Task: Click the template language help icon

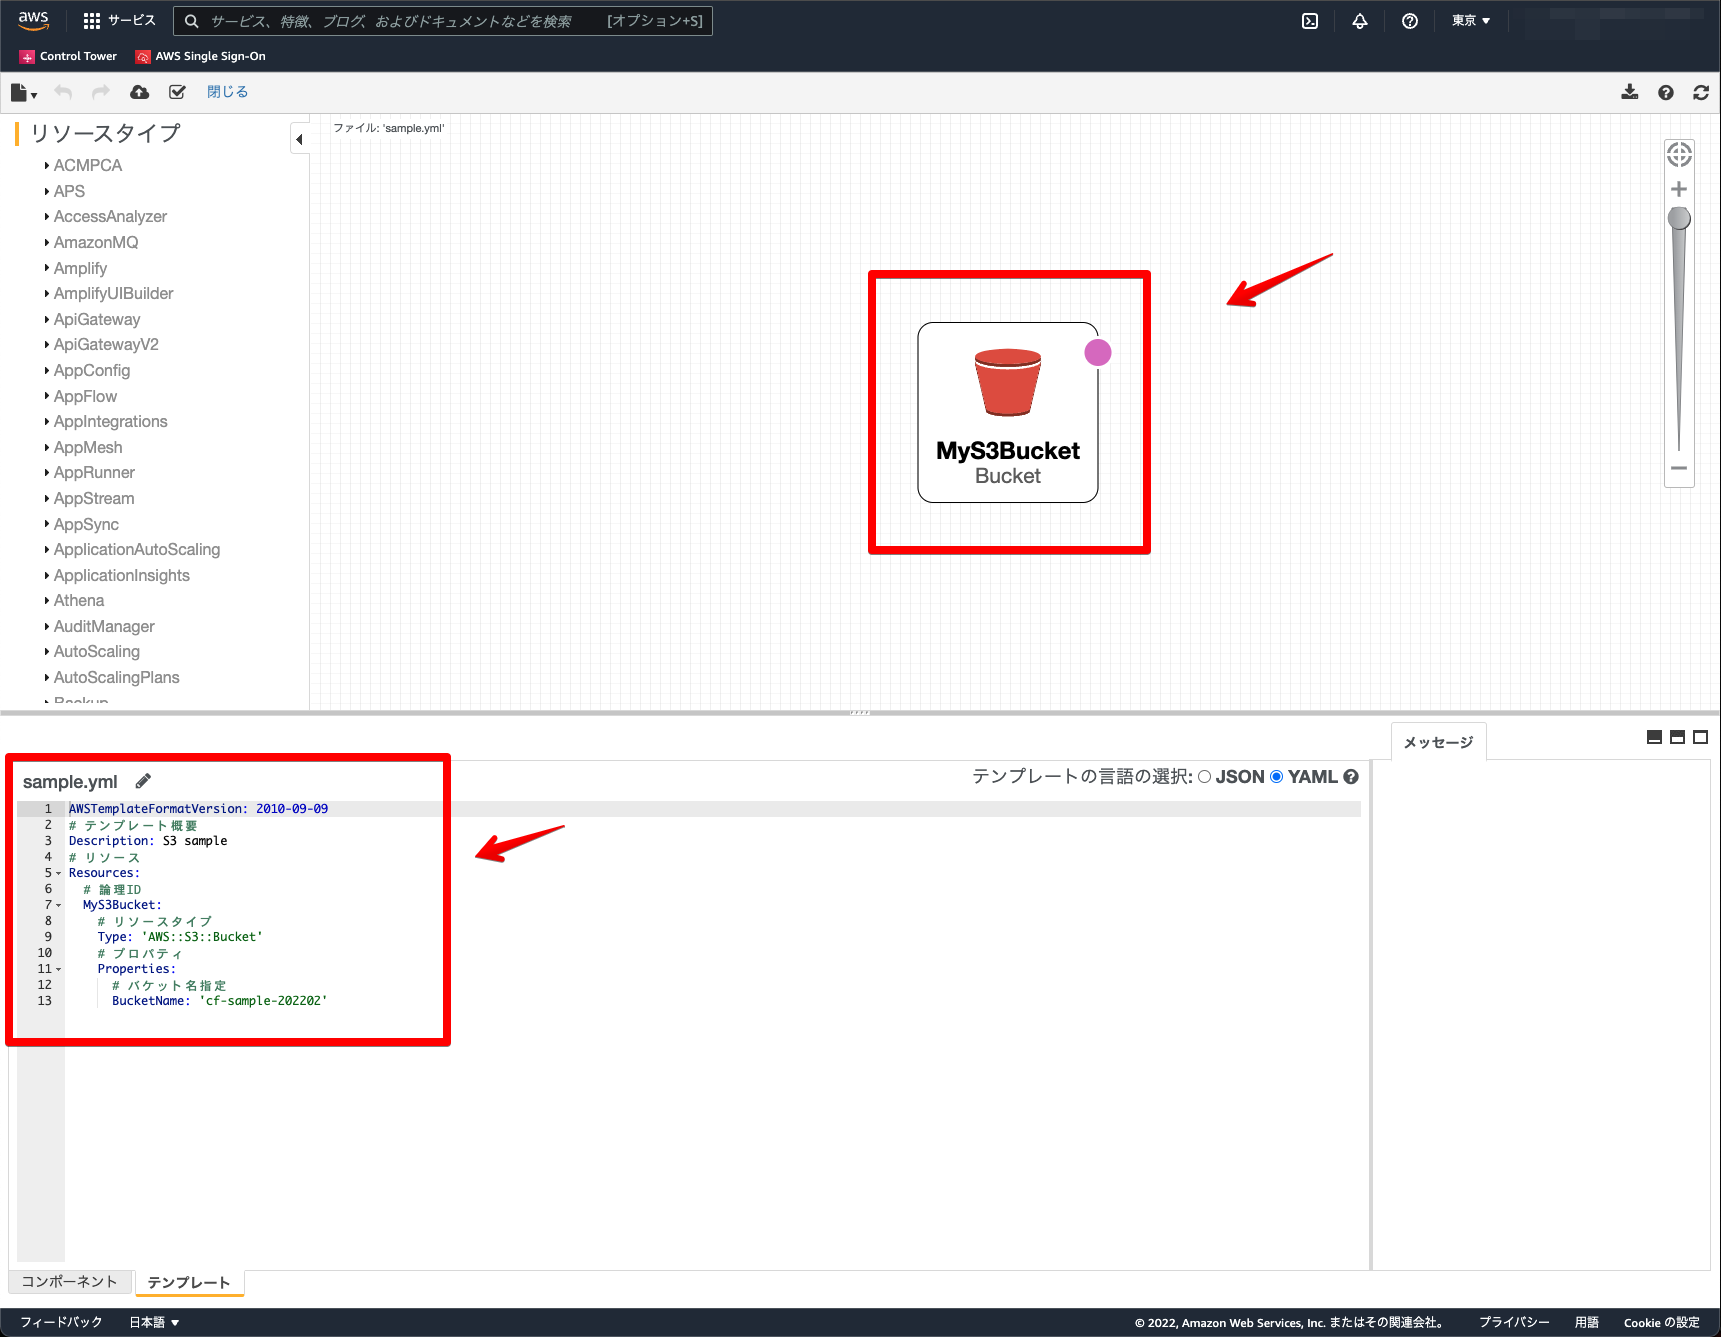Action: pyautogui.click(x=1351, y=777)
